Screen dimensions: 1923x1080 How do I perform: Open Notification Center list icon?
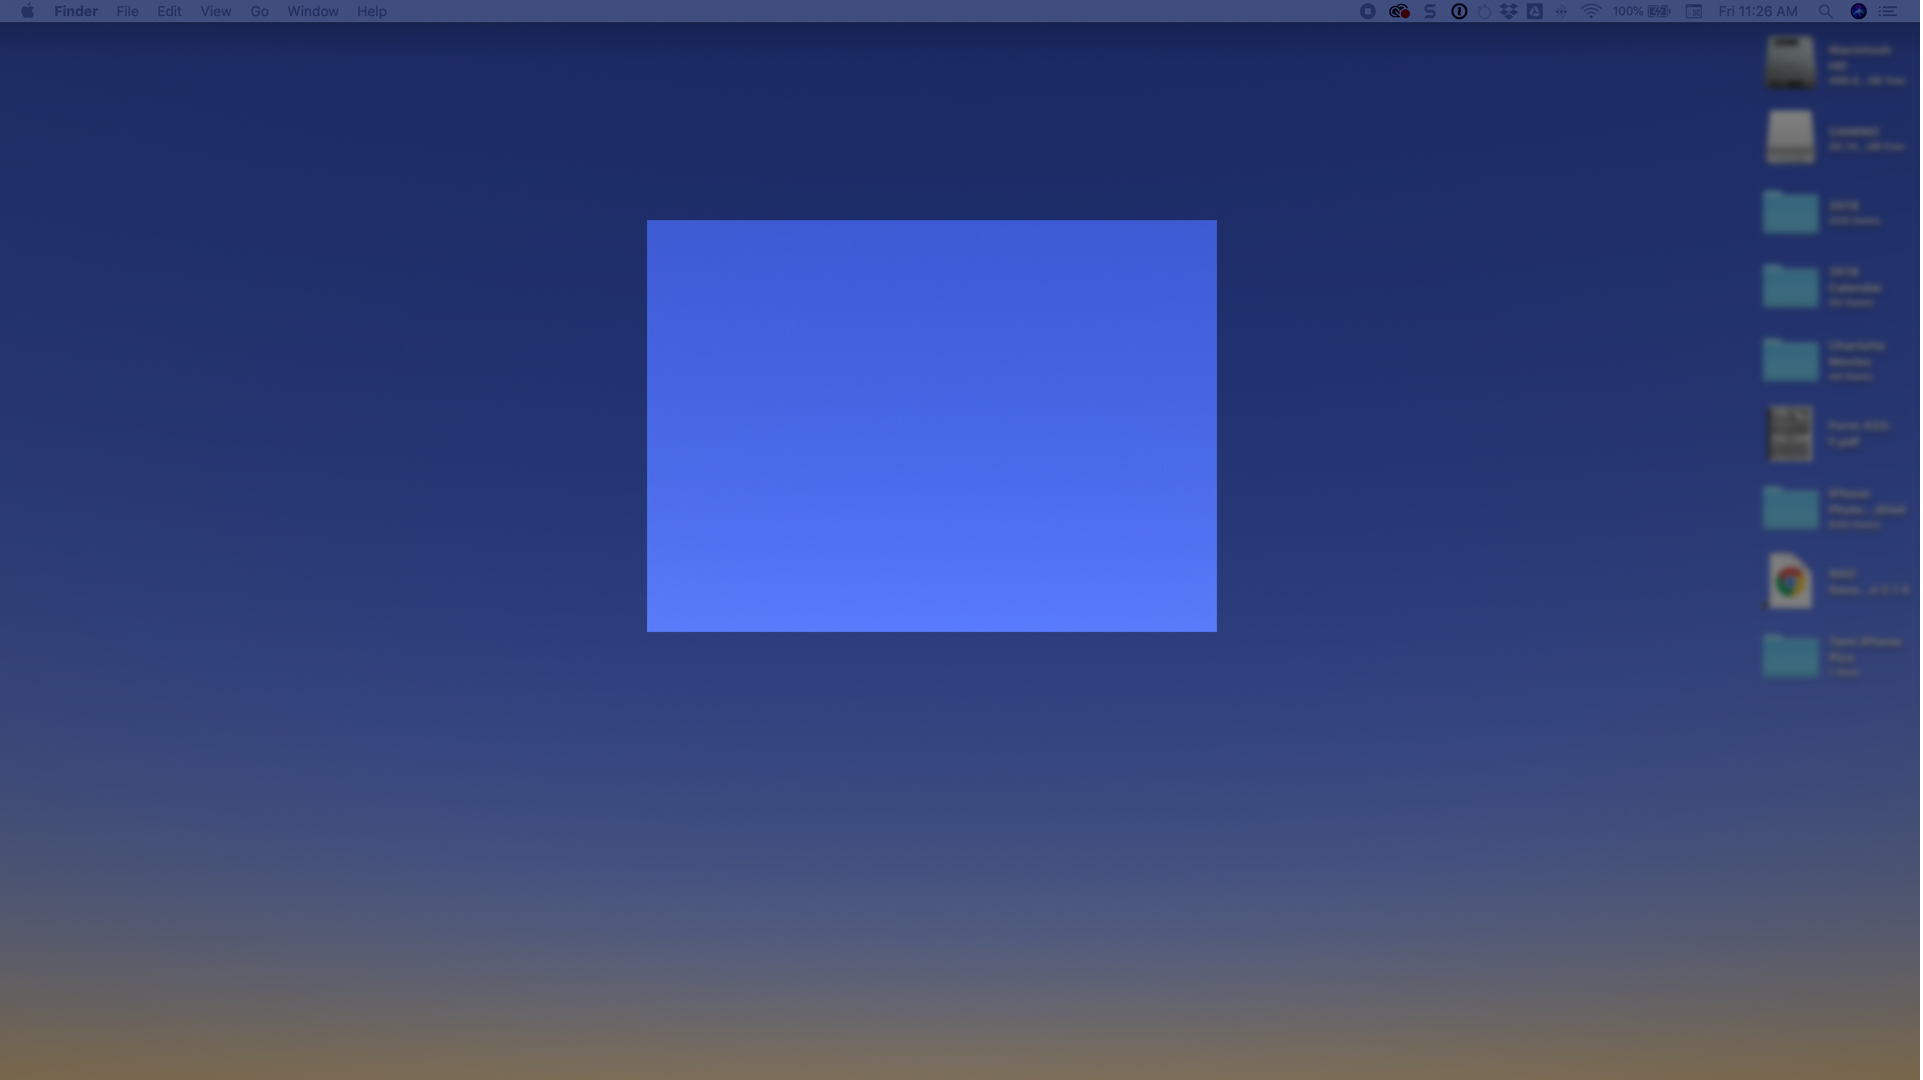point(1888,11)
